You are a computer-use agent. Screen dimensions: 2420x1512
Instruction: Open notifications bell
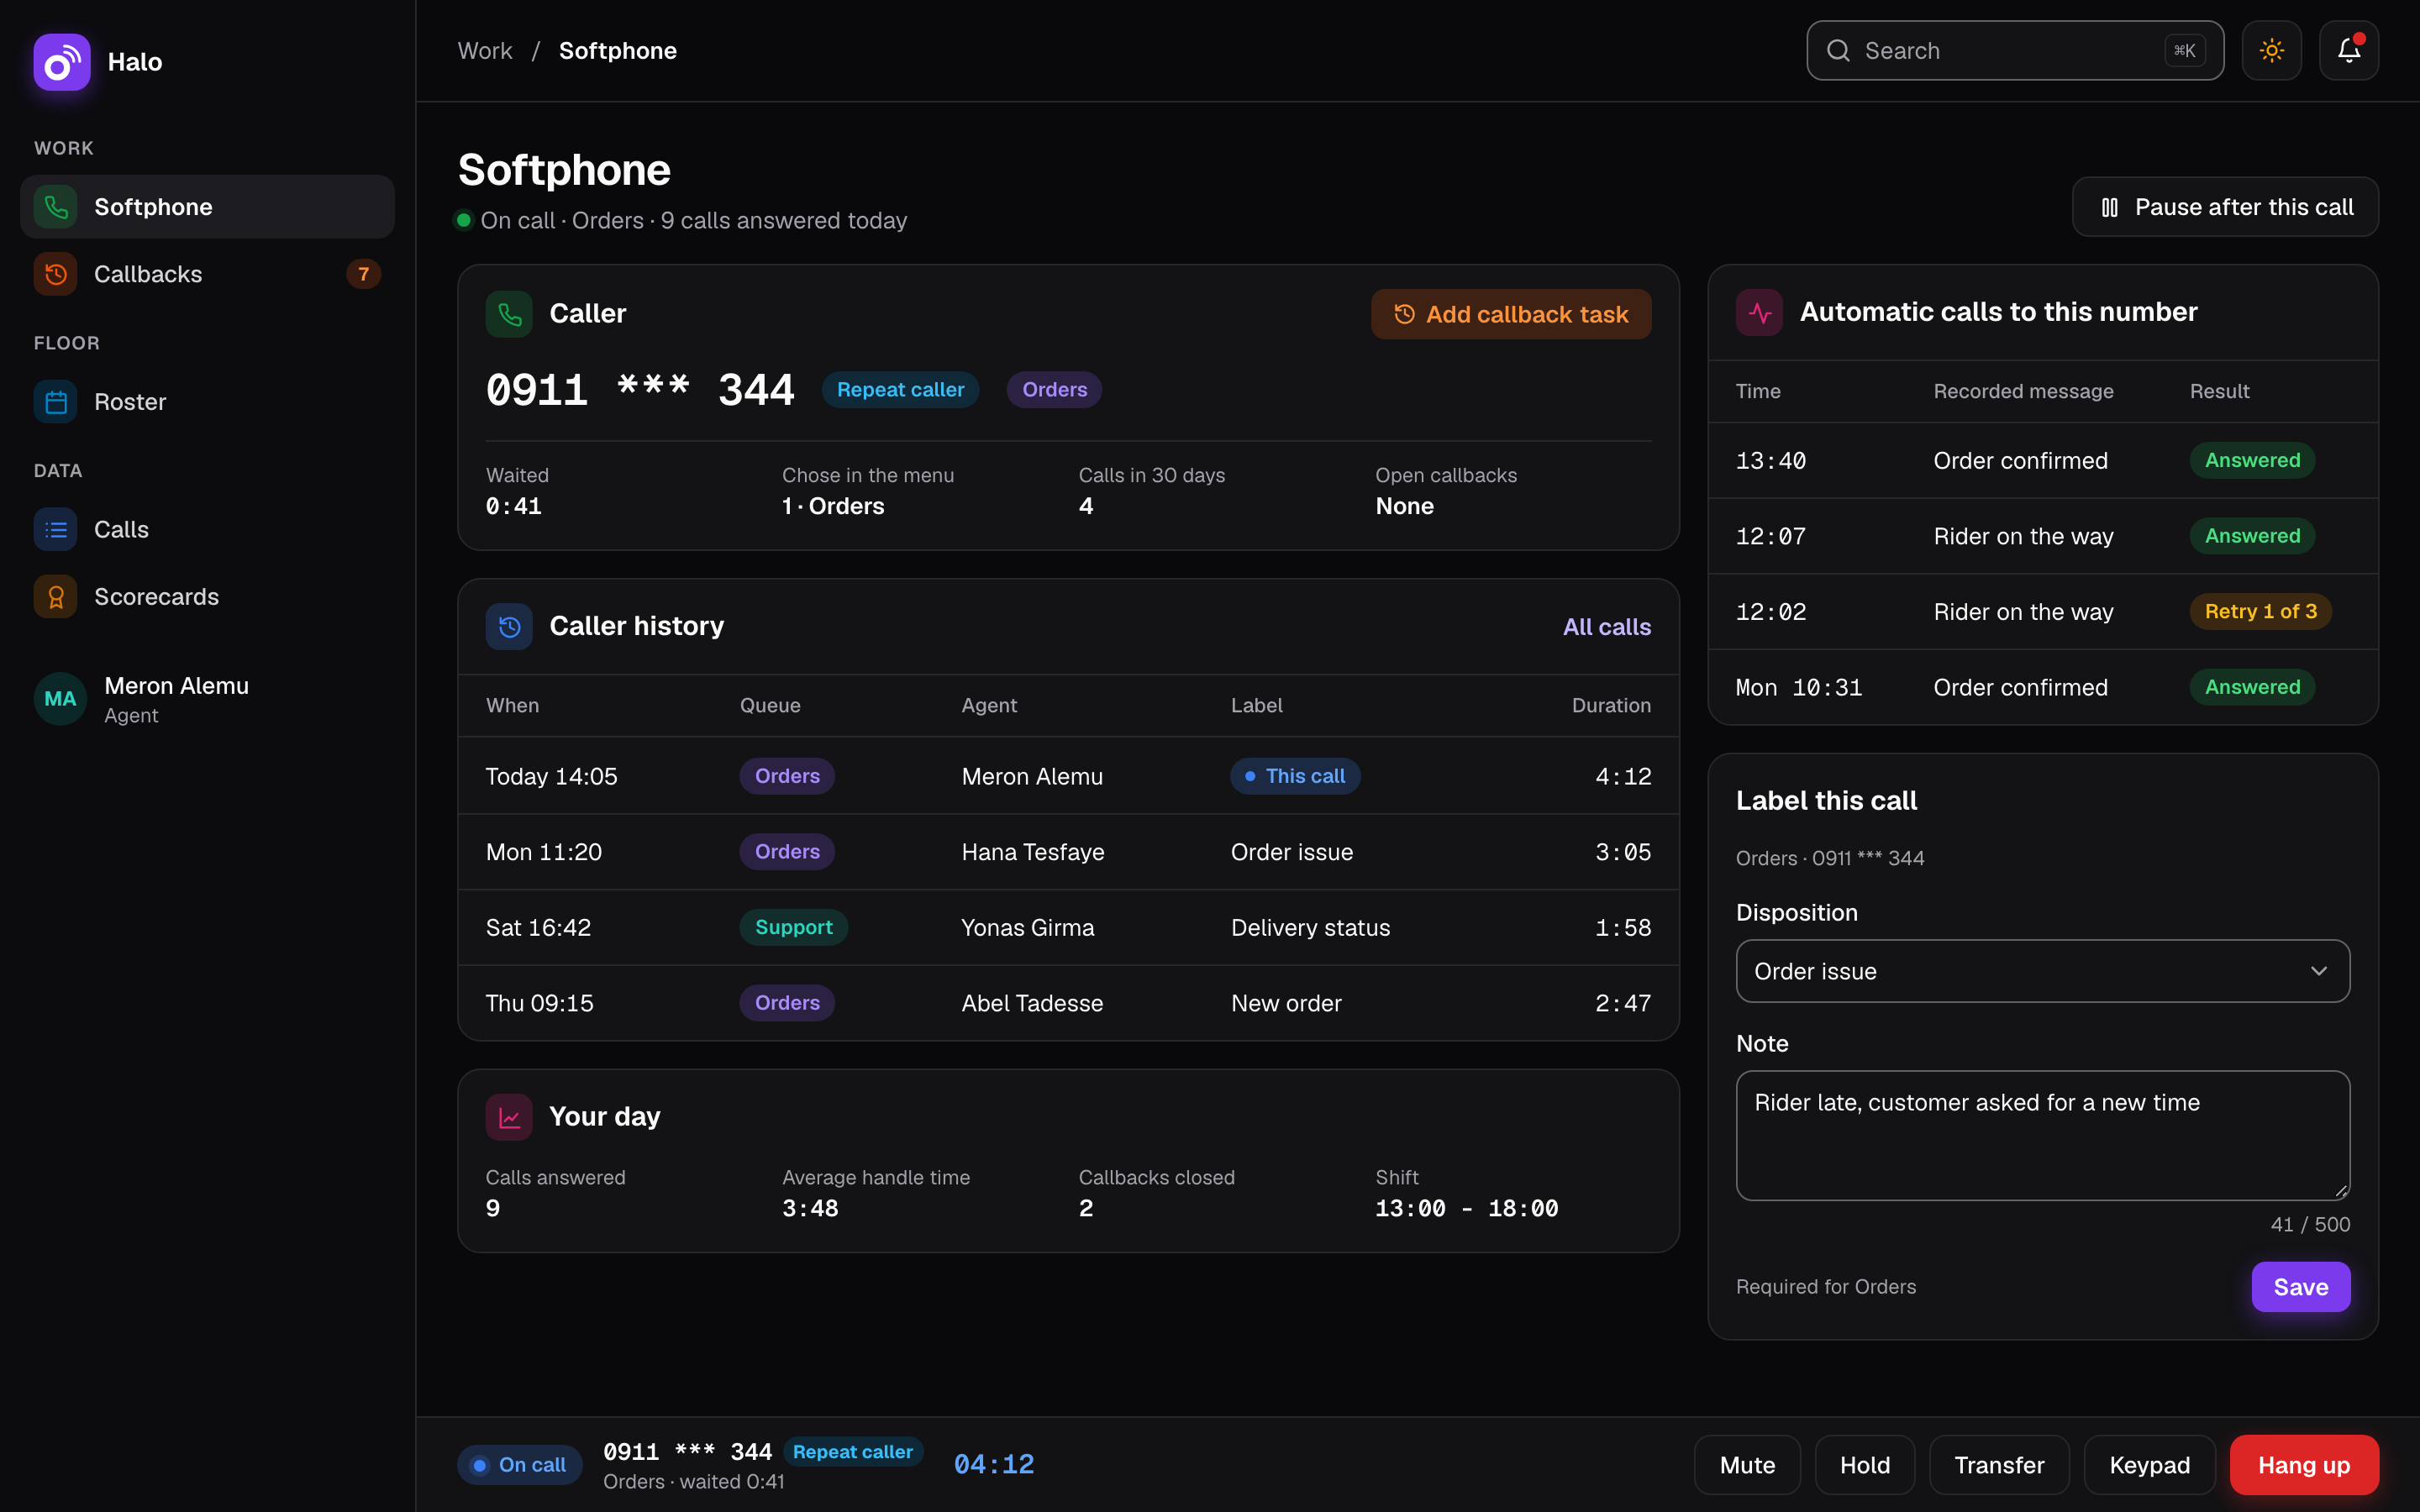pos(2349,51)
